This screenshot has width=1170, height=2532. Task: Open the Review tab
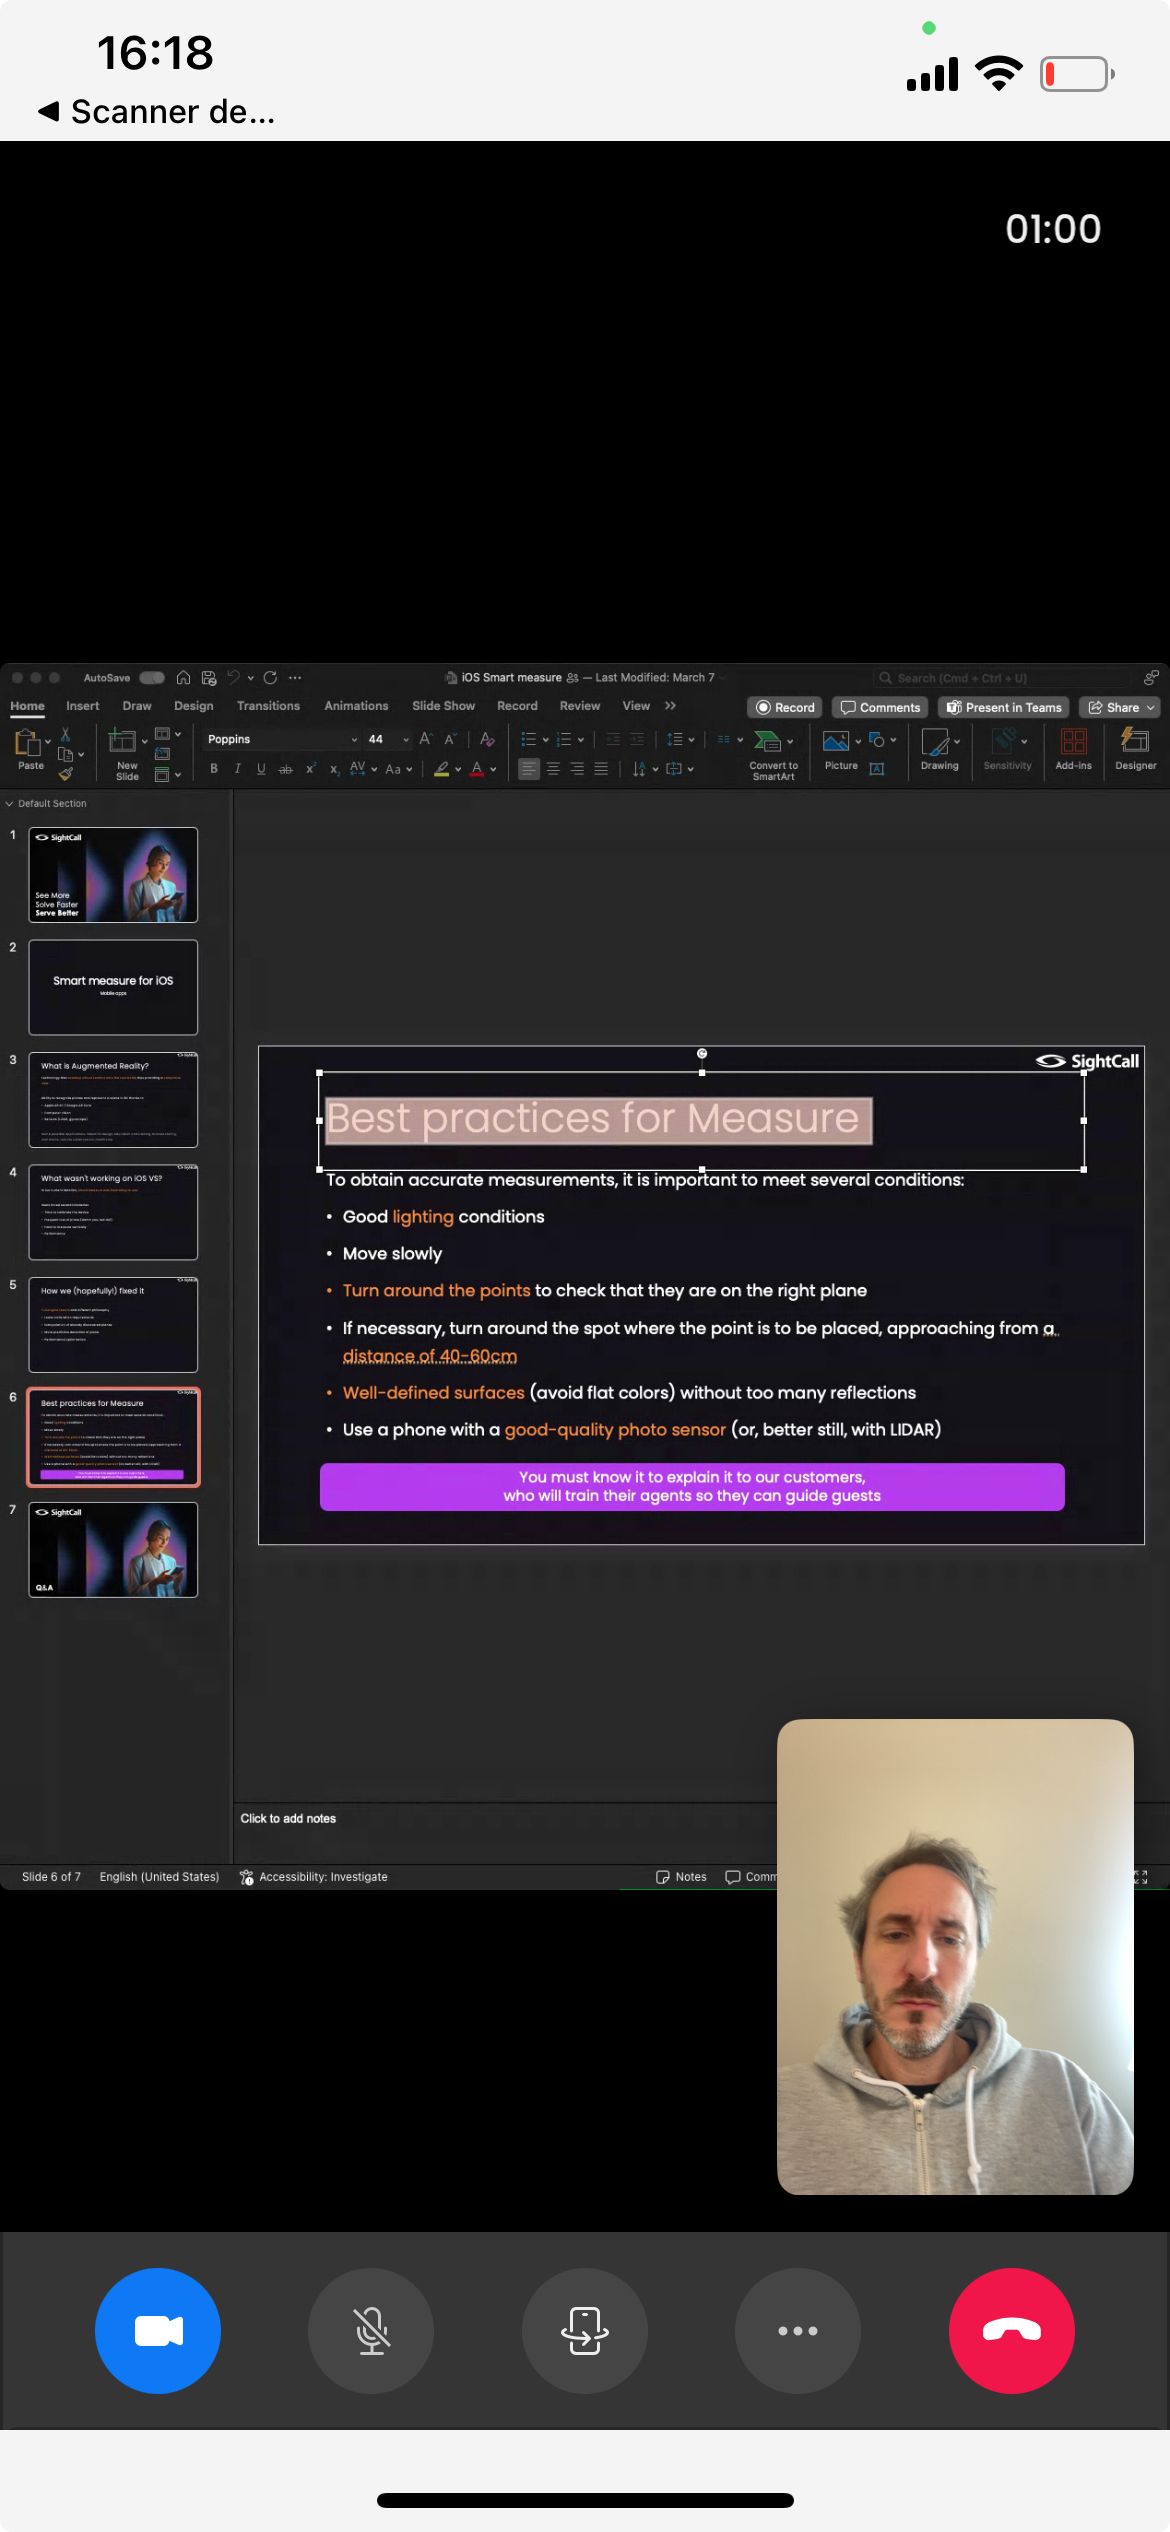point(580,705)
